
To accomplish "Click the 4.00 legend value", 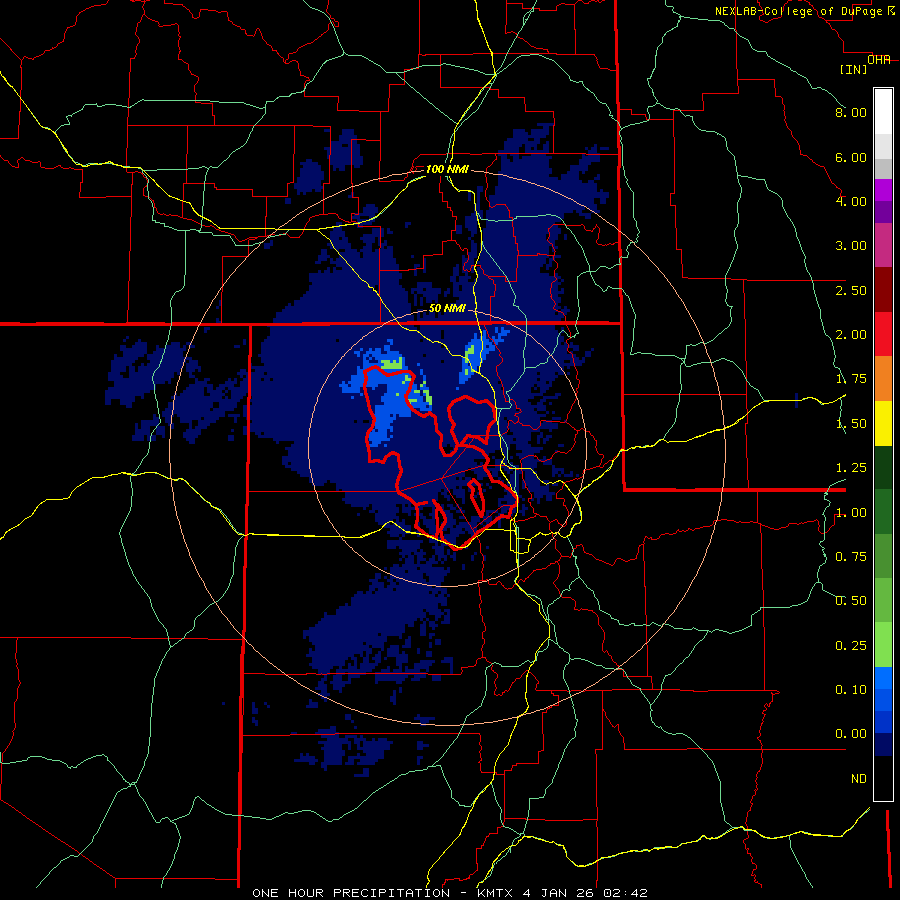I will (851, 201).
